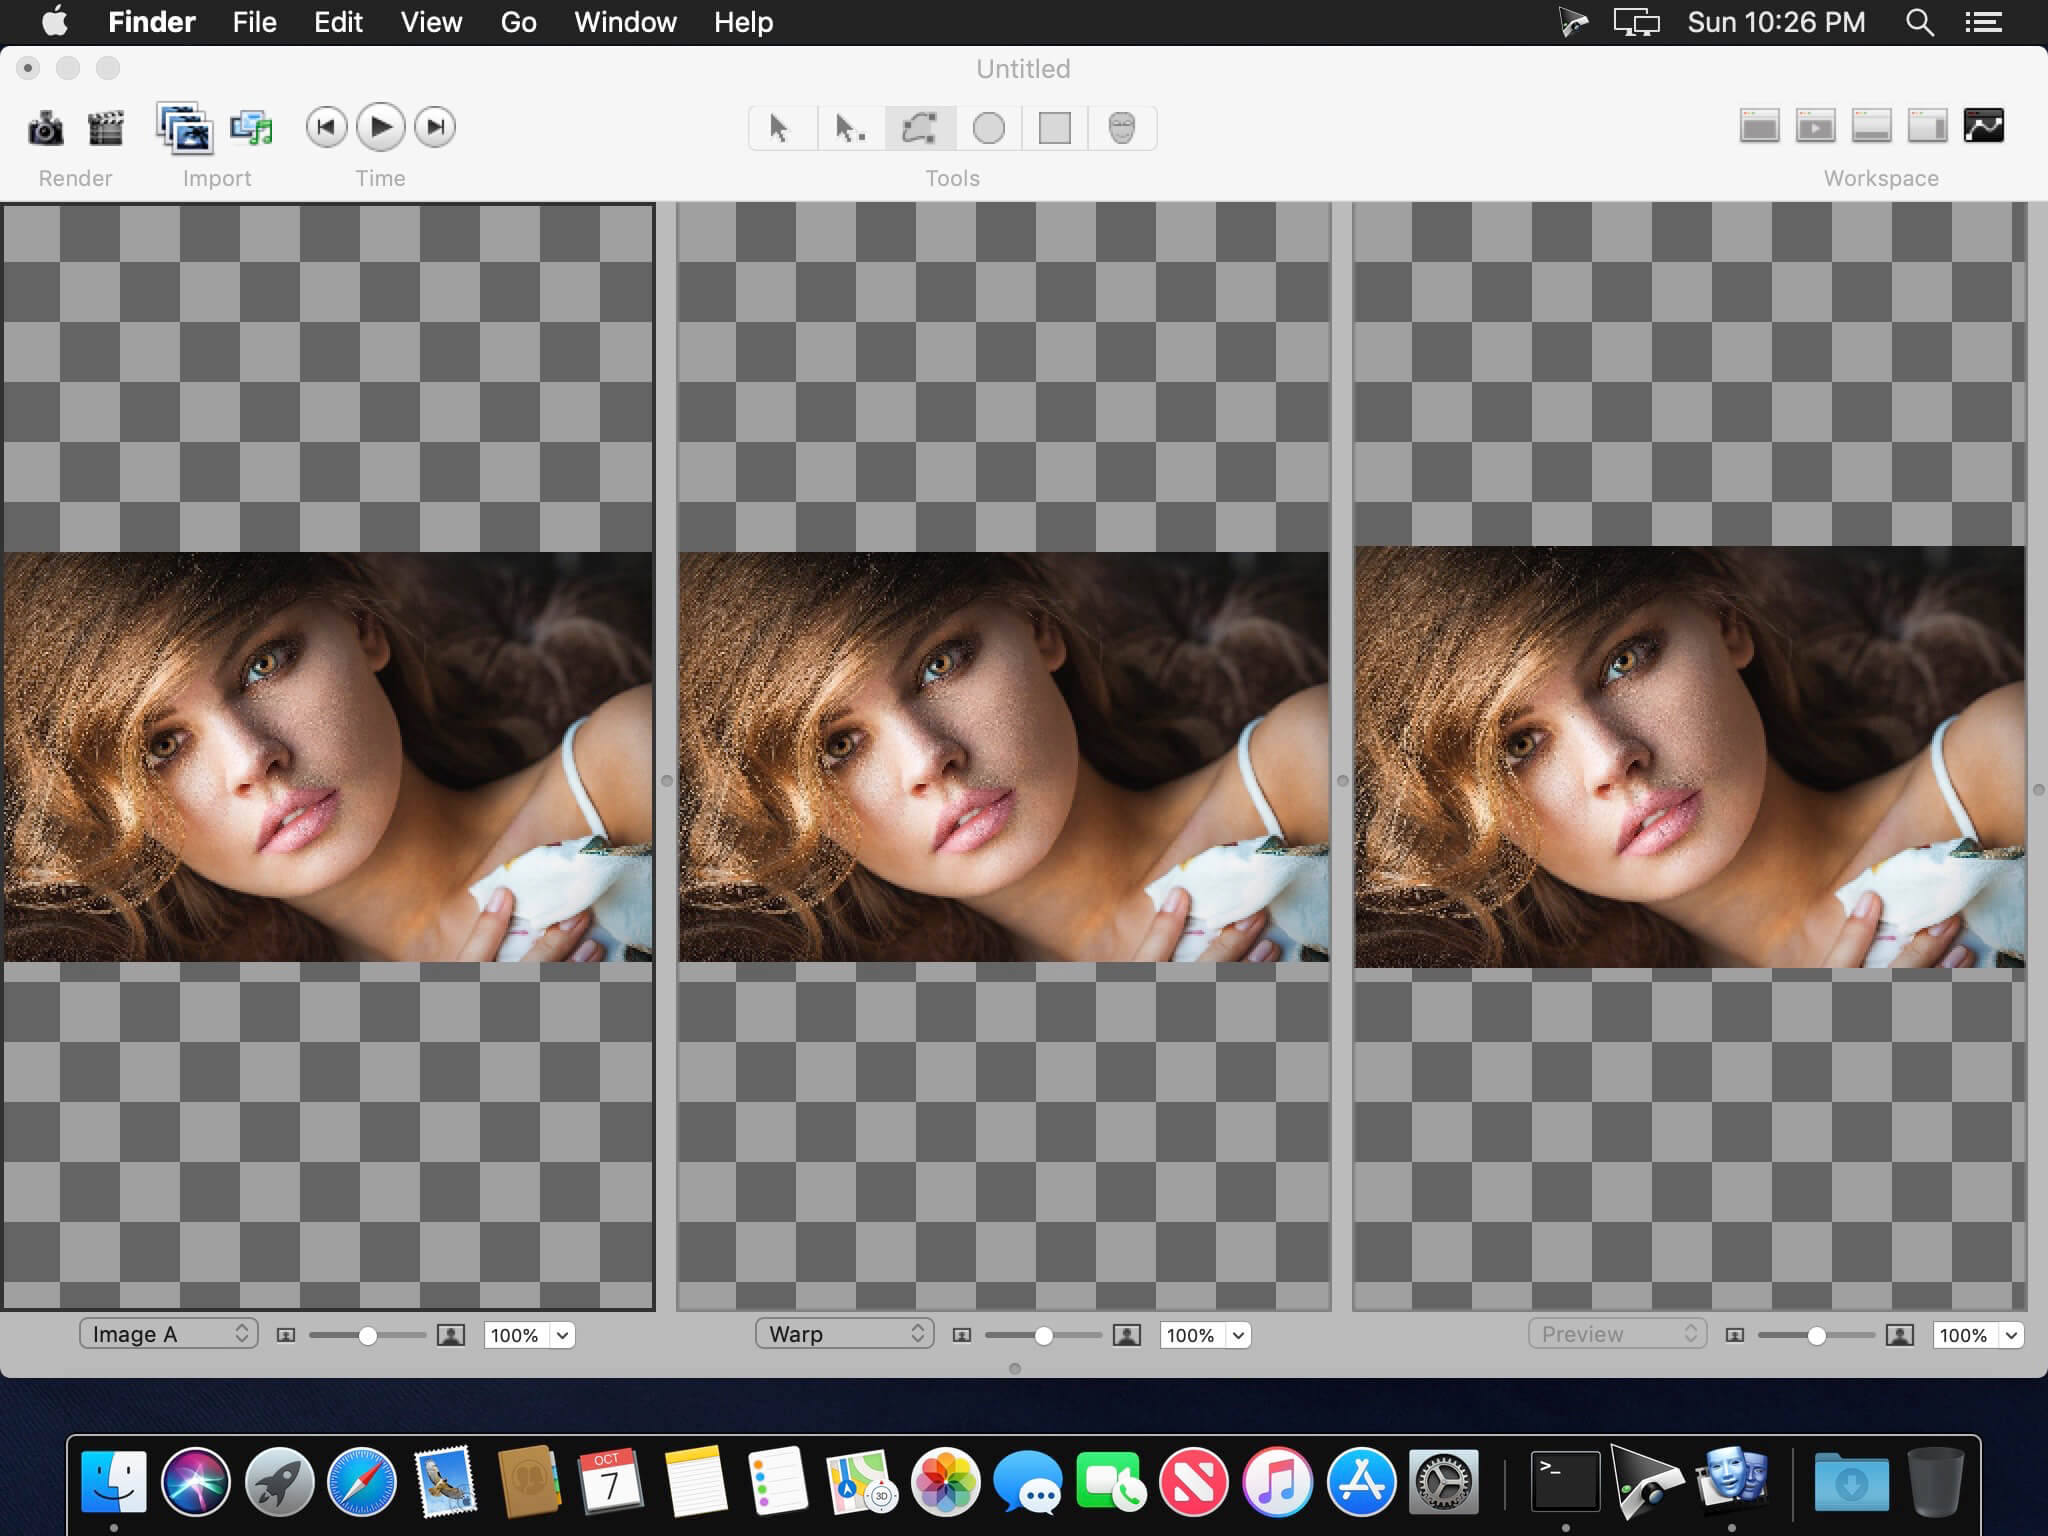Image resolution: width=2048 pixels, height=1536 pixels.
Task: Select the circle shape tool
Action: pos(988,128)
